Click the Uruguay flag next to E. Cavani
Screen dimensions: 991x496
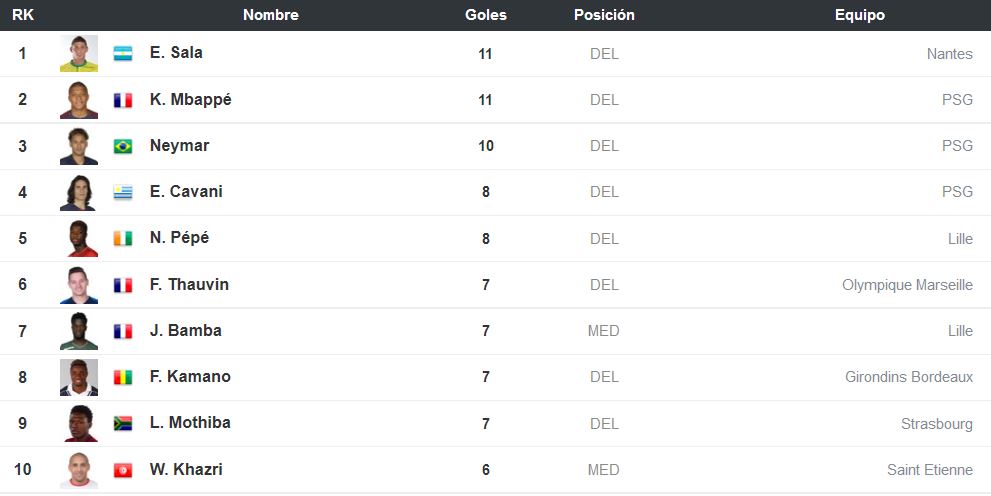point(123,192)
